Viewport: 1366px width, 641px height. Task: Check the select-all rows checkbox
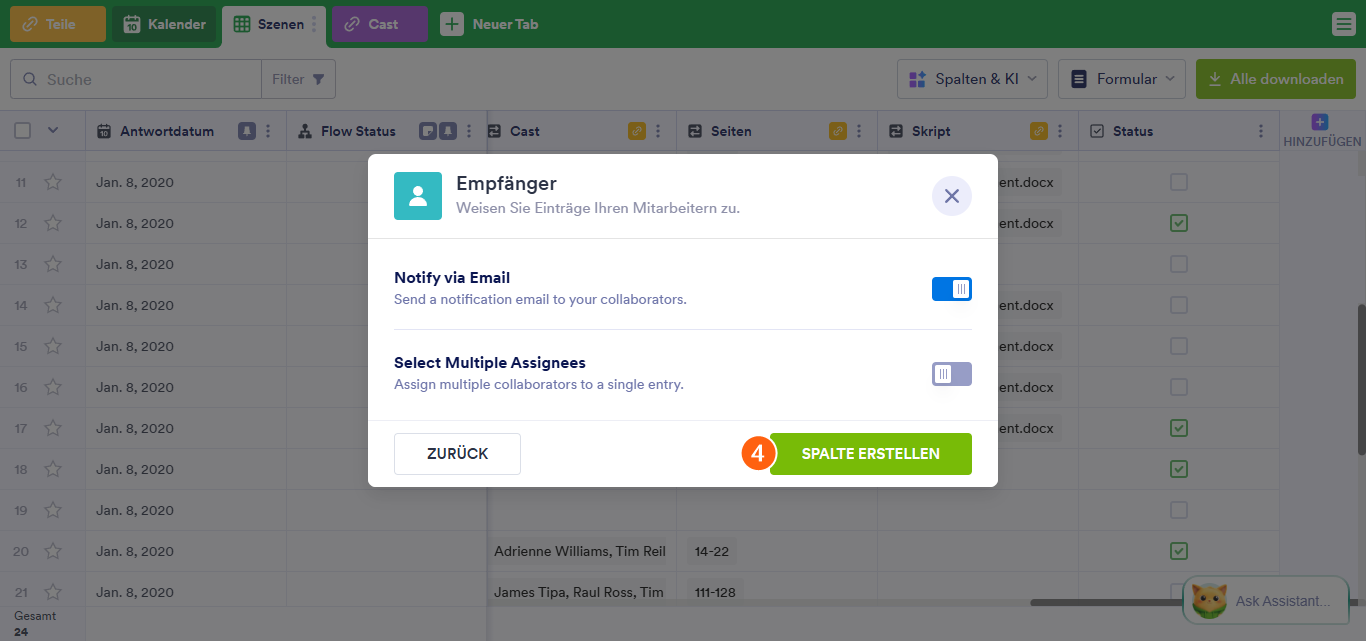click(23, 130)
